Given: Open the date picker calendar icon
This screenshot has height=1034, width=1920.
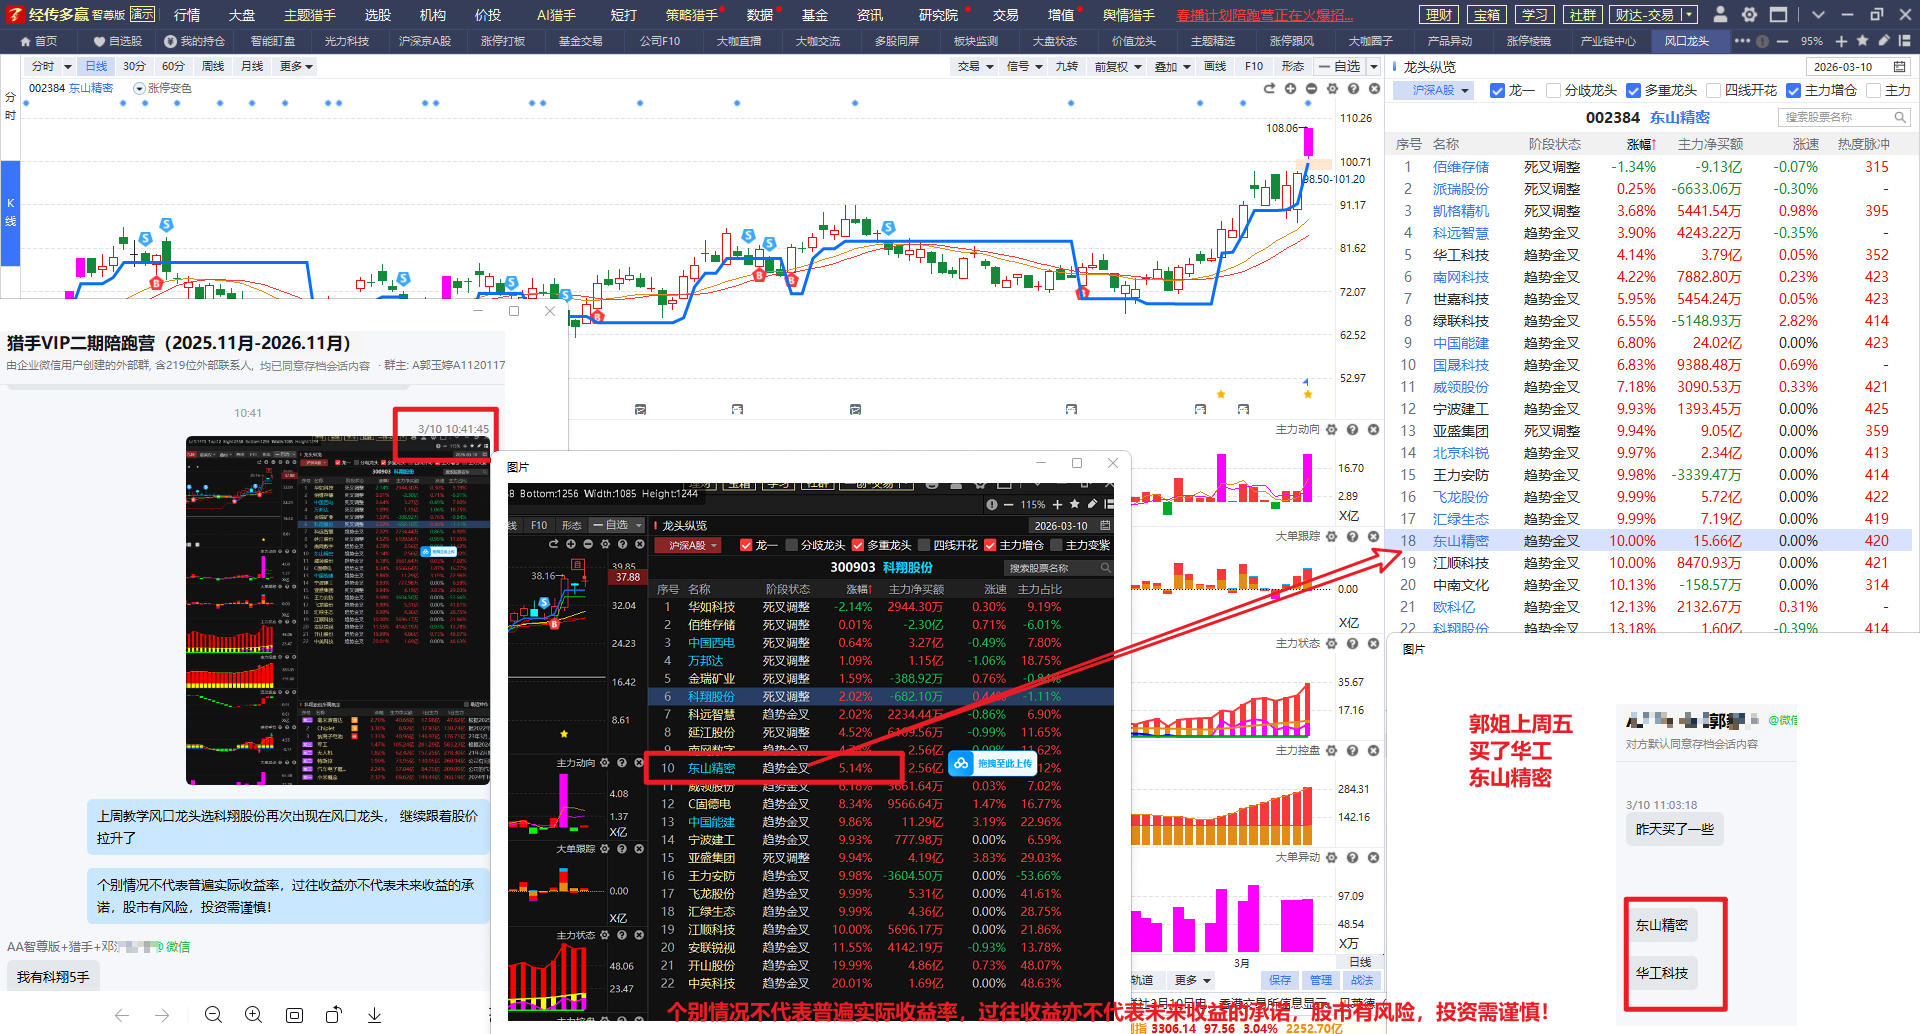Looking at the screenshot, I should [1899, 67].
